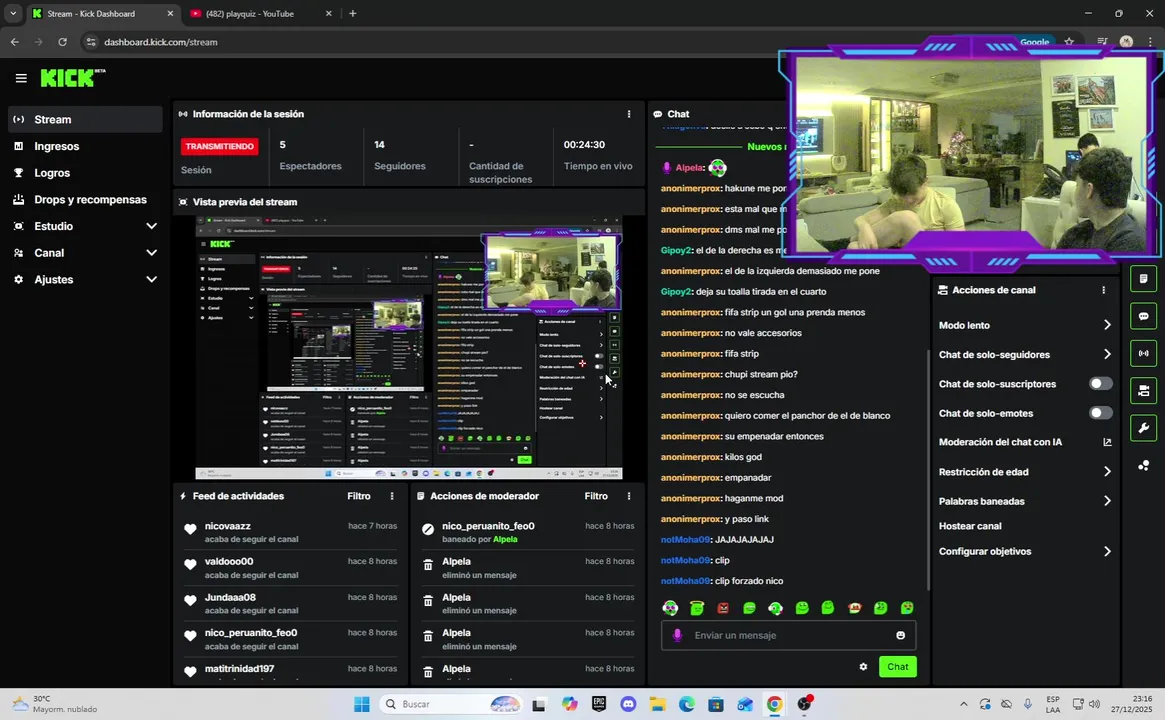This screenshot has width=1165, height=720.
Task: Open Epic Games Launcher from the taskbar
Action: (x=599, y=704)
